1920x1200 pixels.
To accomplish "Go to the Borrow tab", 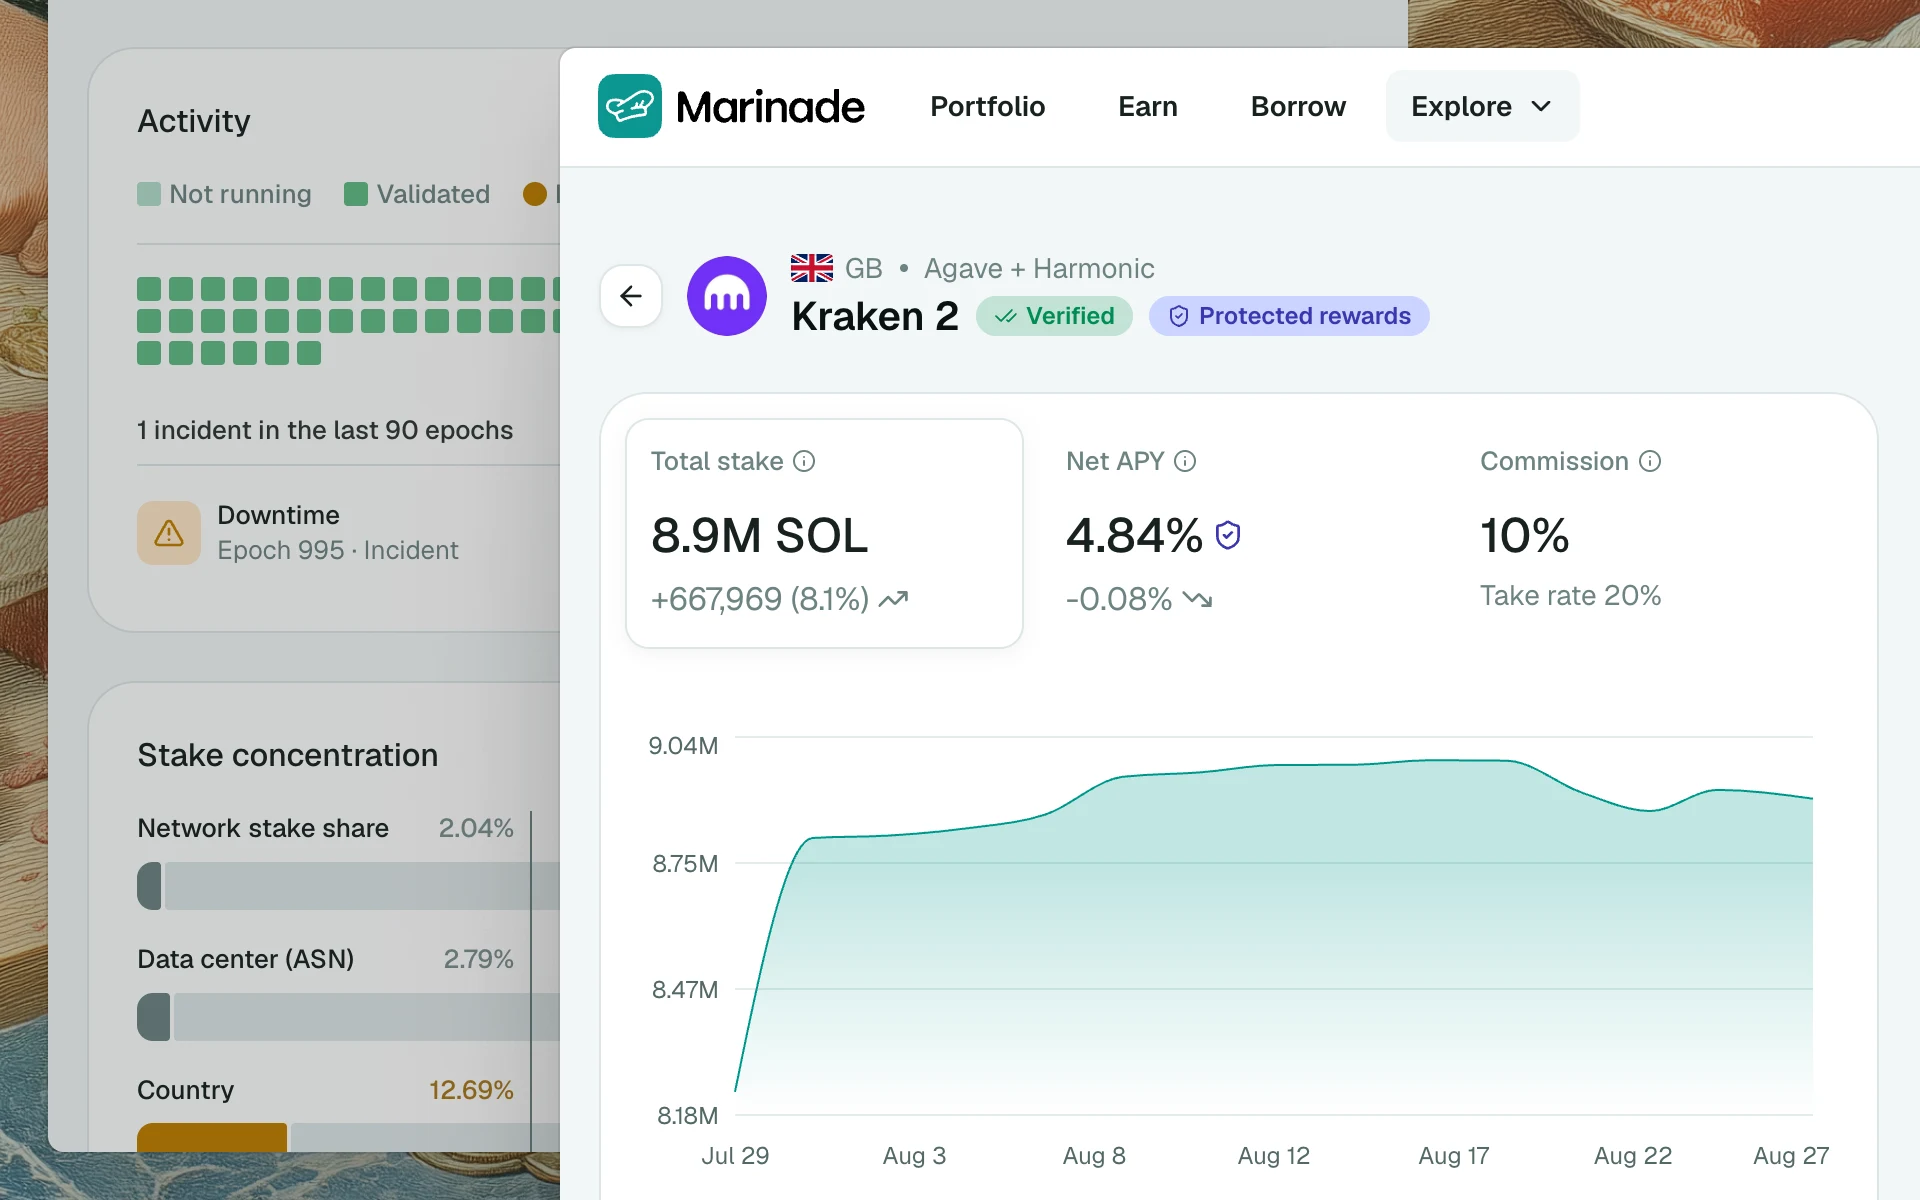I will click(x=1298, y=106).
